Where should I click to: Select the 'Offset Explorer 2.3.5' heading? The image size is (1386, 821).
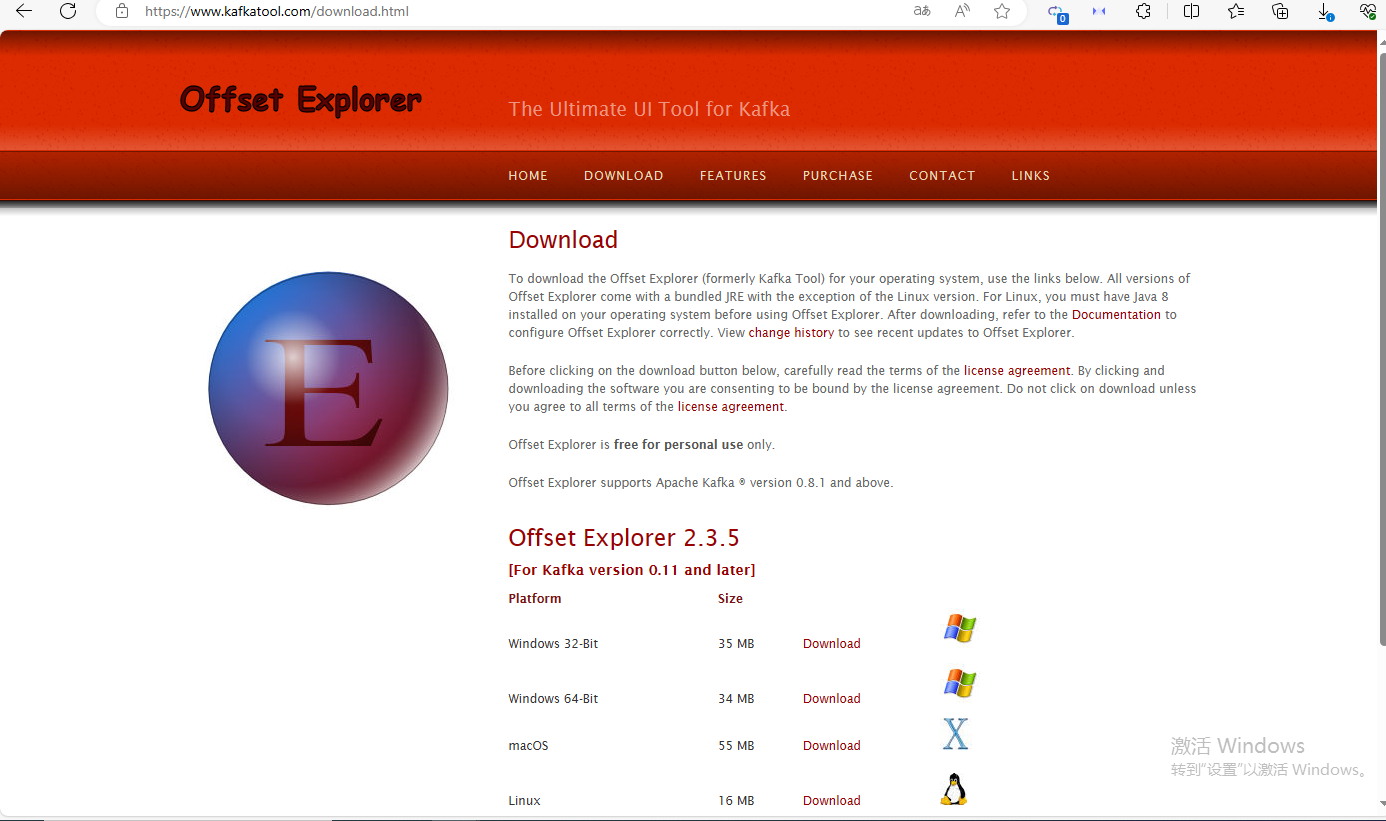coord(624,538)
